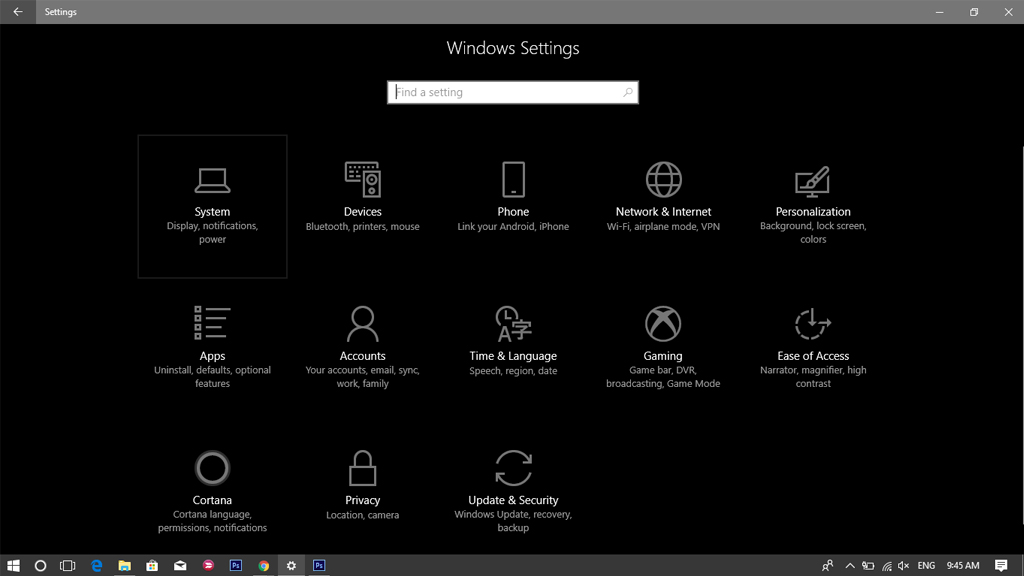Open the Cortana circle icon
Image resolution: width=1024 pixels, height=576 pixels.
click(212, 468)
